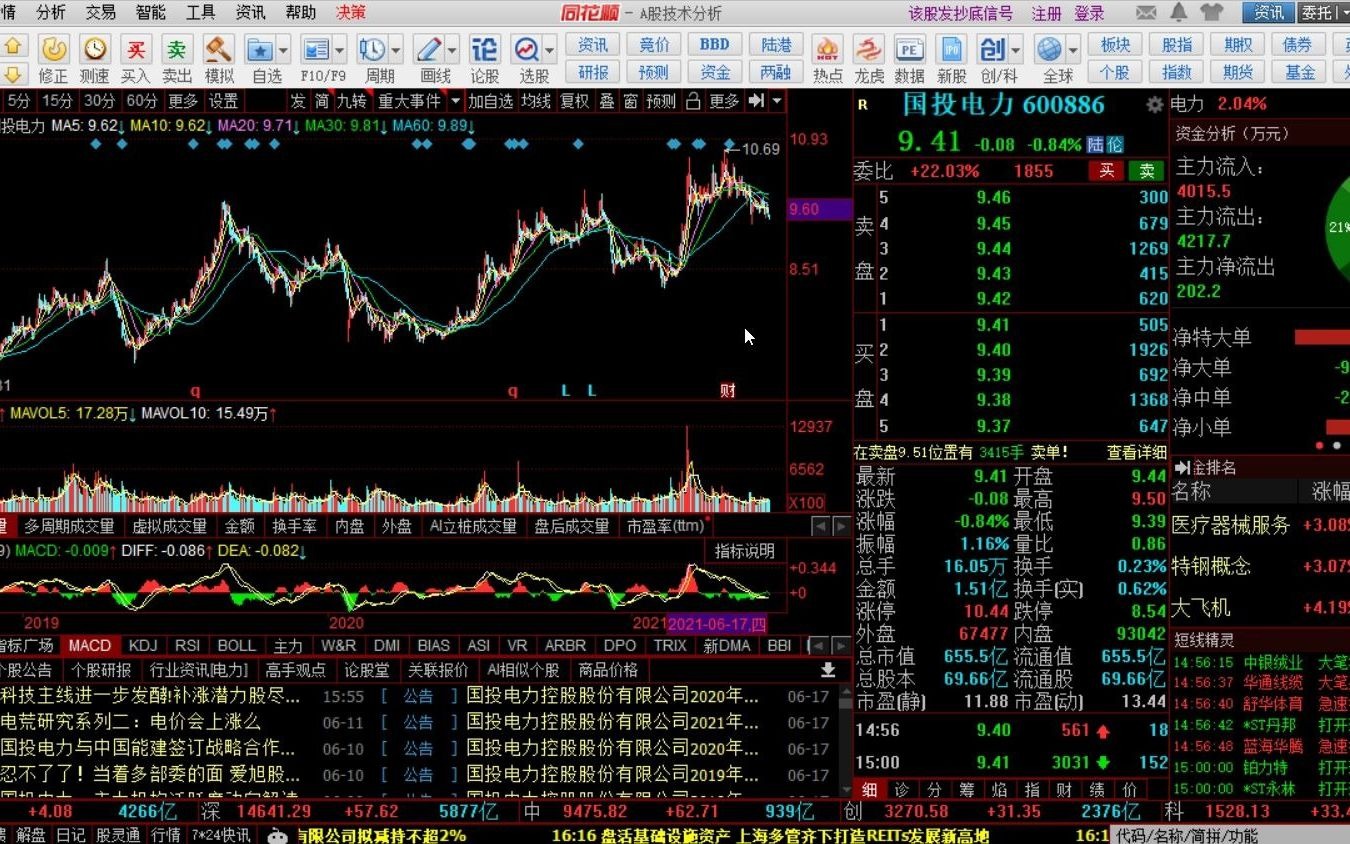Expand the F10/F9 dropdown arrow

[x=340, y=49]
